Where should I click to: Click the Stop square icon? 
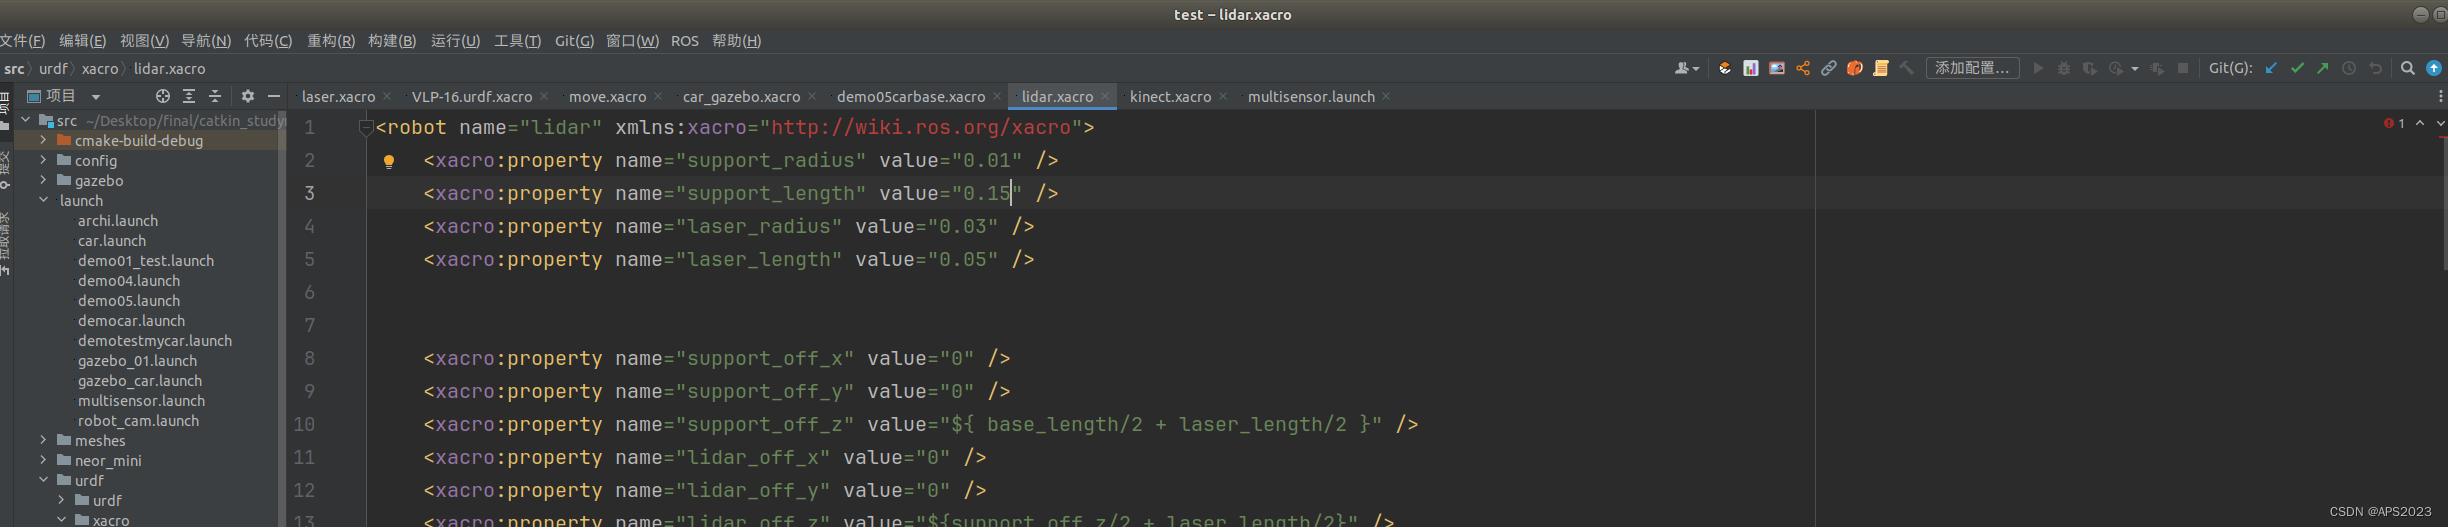(2183, 68)
